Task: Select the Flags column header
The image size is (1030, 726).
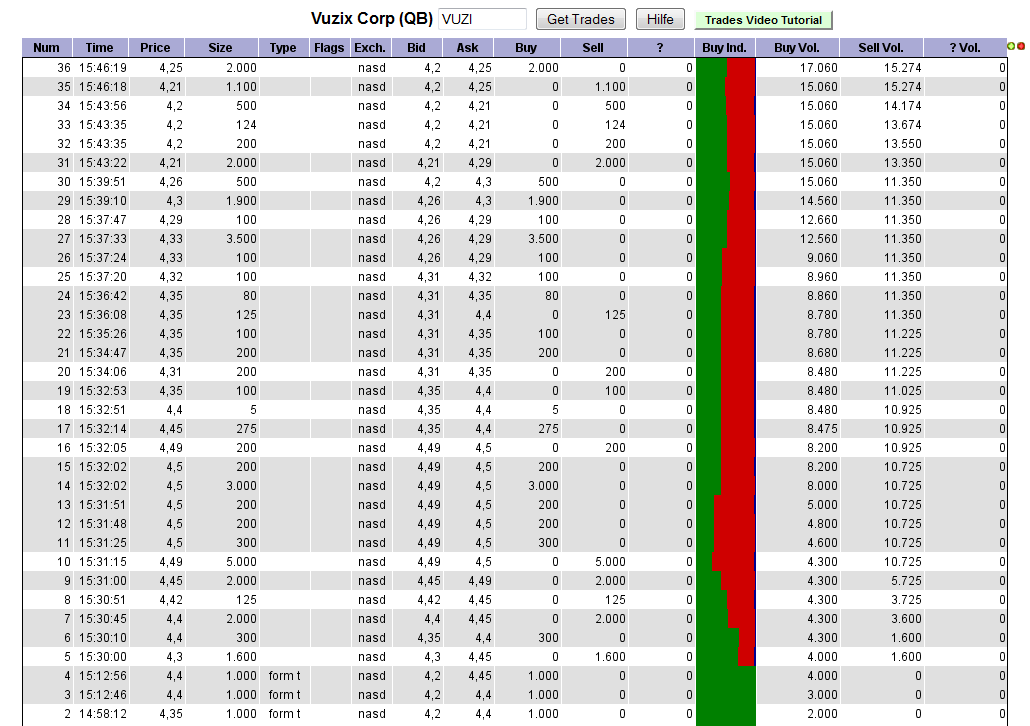Action: 329,47
